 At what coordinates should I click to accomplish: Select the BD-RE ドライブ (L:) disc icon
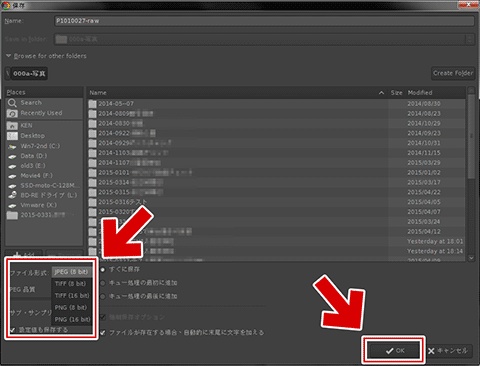(12, 195)
